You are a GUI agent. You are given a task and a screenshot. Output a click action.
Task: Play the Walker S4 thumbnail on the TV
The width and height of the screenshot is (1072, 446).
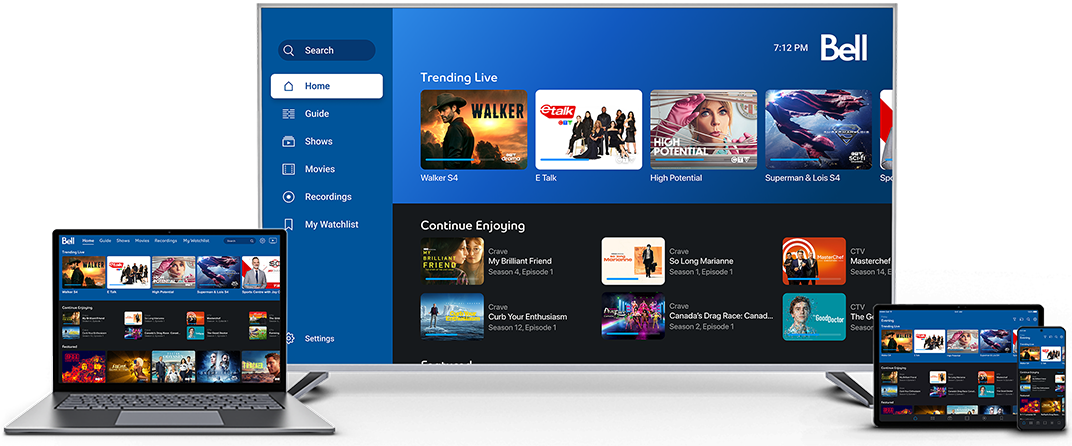click(474, 130)
